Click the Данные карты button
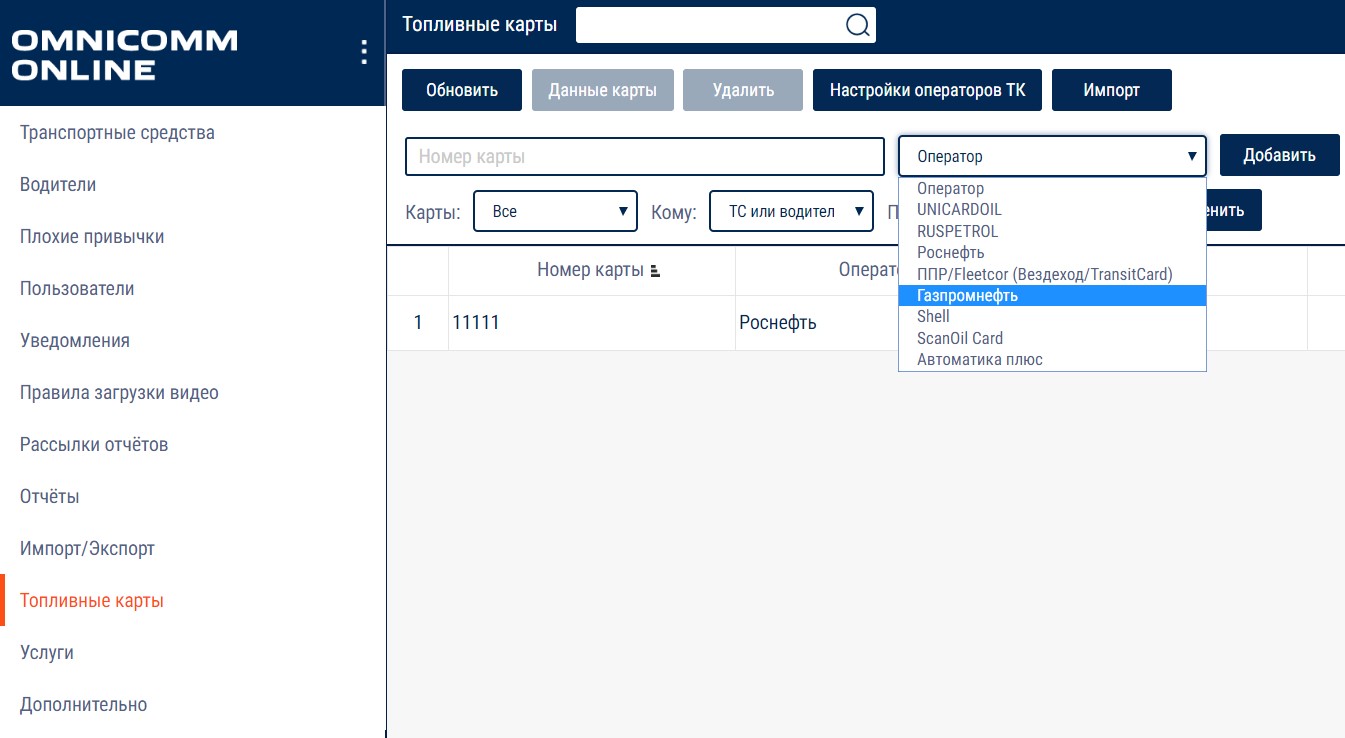Viewport: 1345px width, 738px height. point(603,90)
